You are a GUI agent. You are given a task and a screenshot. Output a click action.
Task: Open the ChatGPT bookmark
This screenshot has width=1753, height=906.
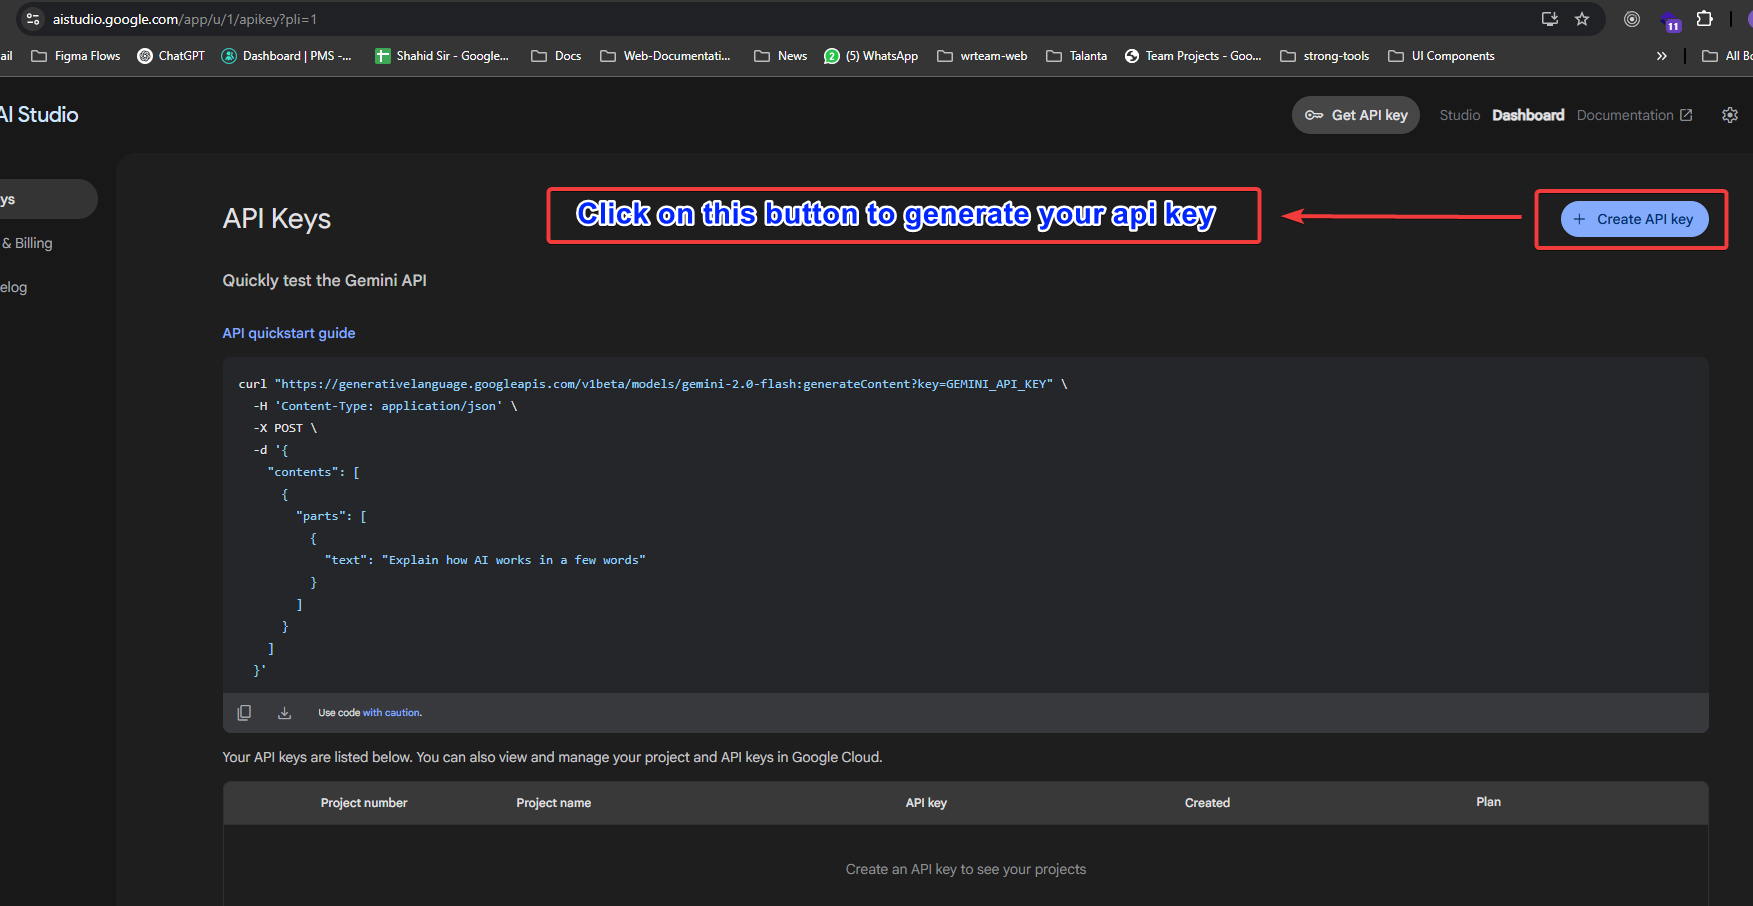click(171, 56)
